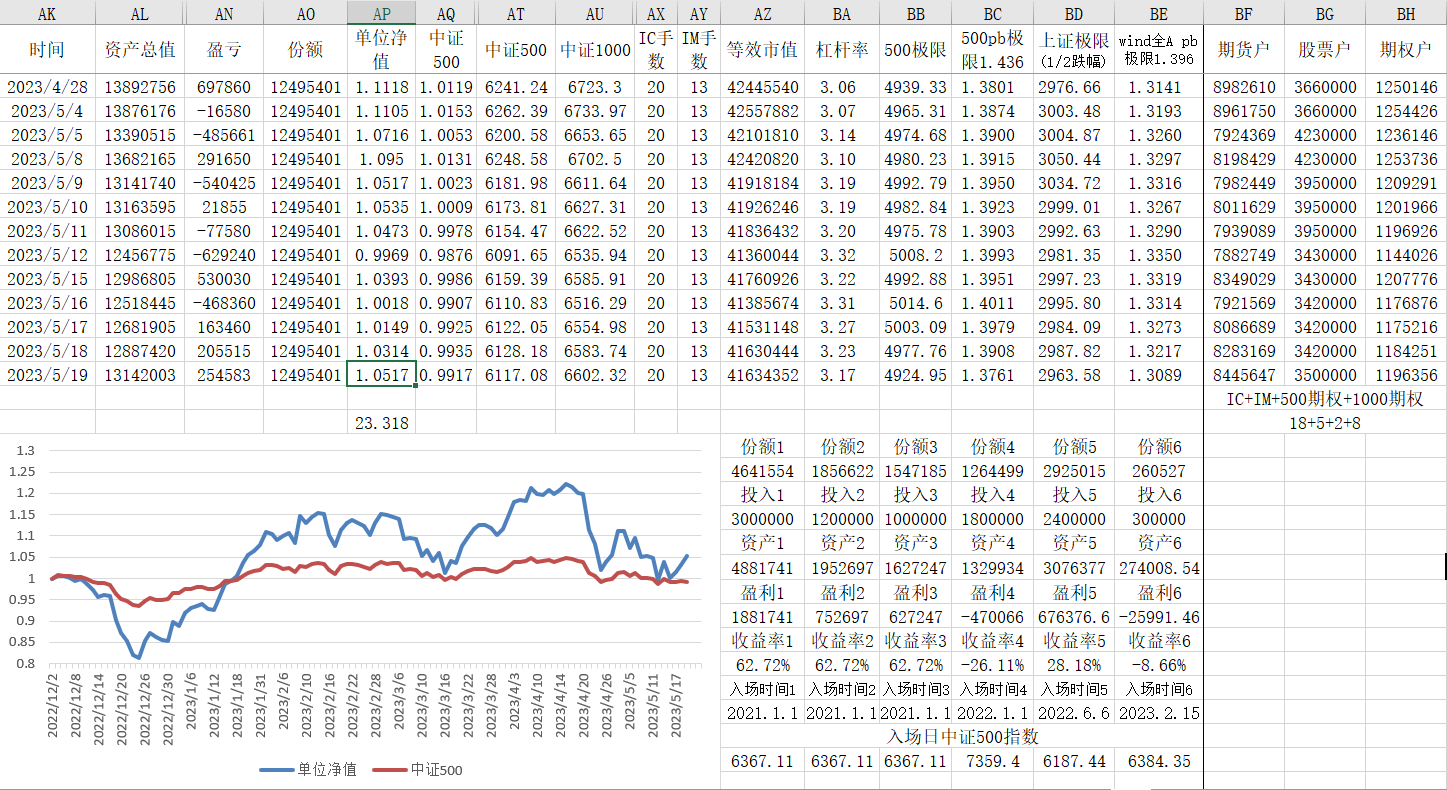The height and width of the screenshot is (790, 1447).
Task: Click the 资产总值 header cell
Action: tap(140, 50)
